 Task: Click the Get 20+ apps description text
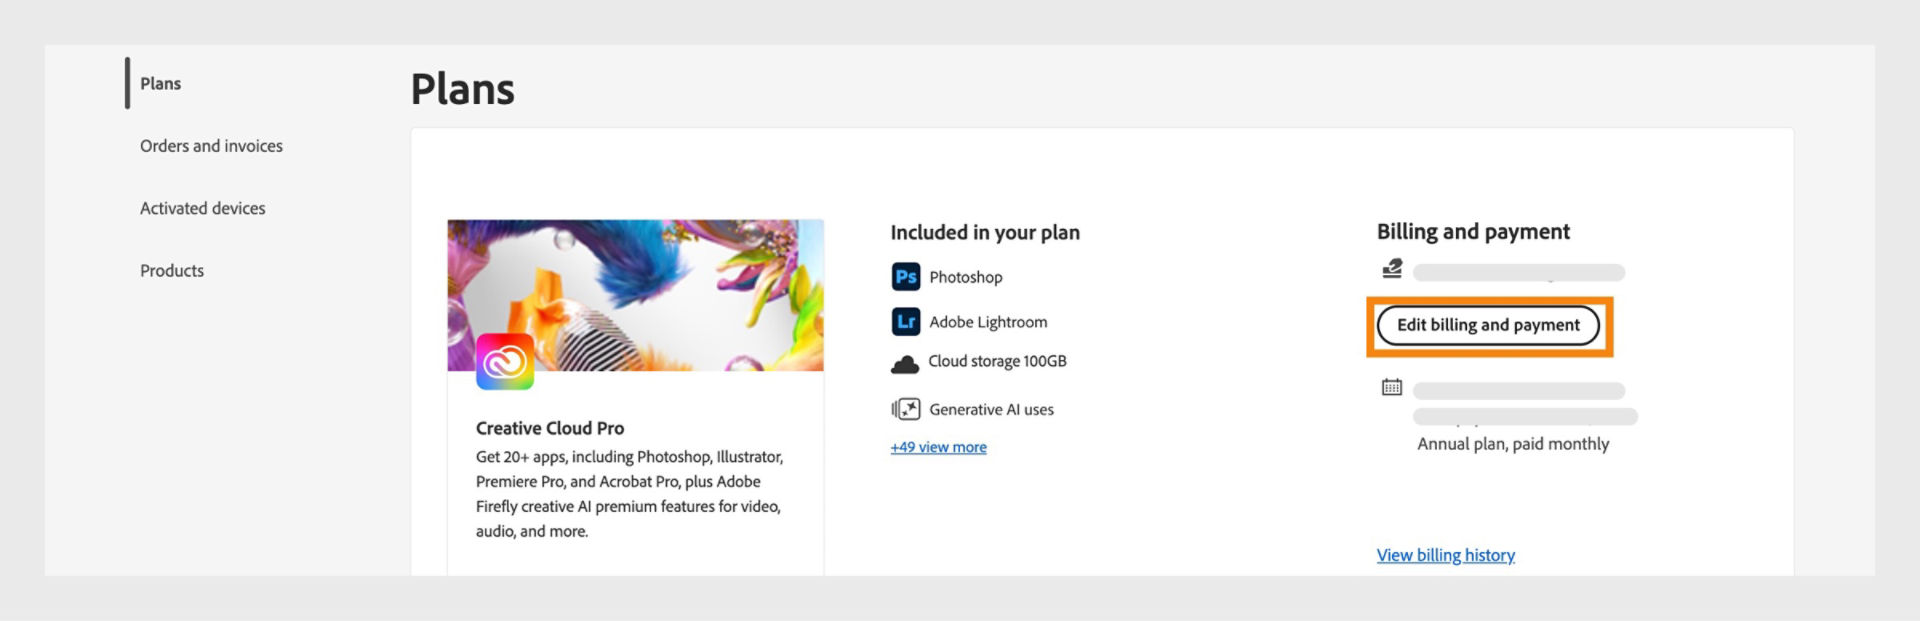(x=630, y=494)
